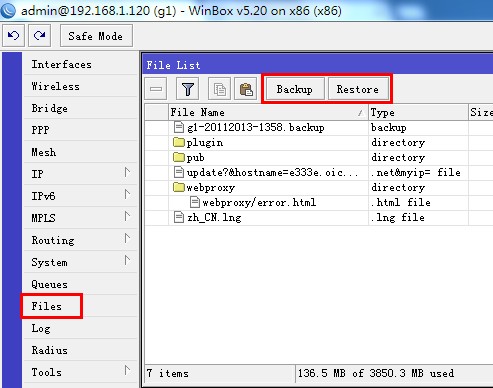Open Radius menu item
Viewport: 493px width, 388px height.
pos(80,350)
